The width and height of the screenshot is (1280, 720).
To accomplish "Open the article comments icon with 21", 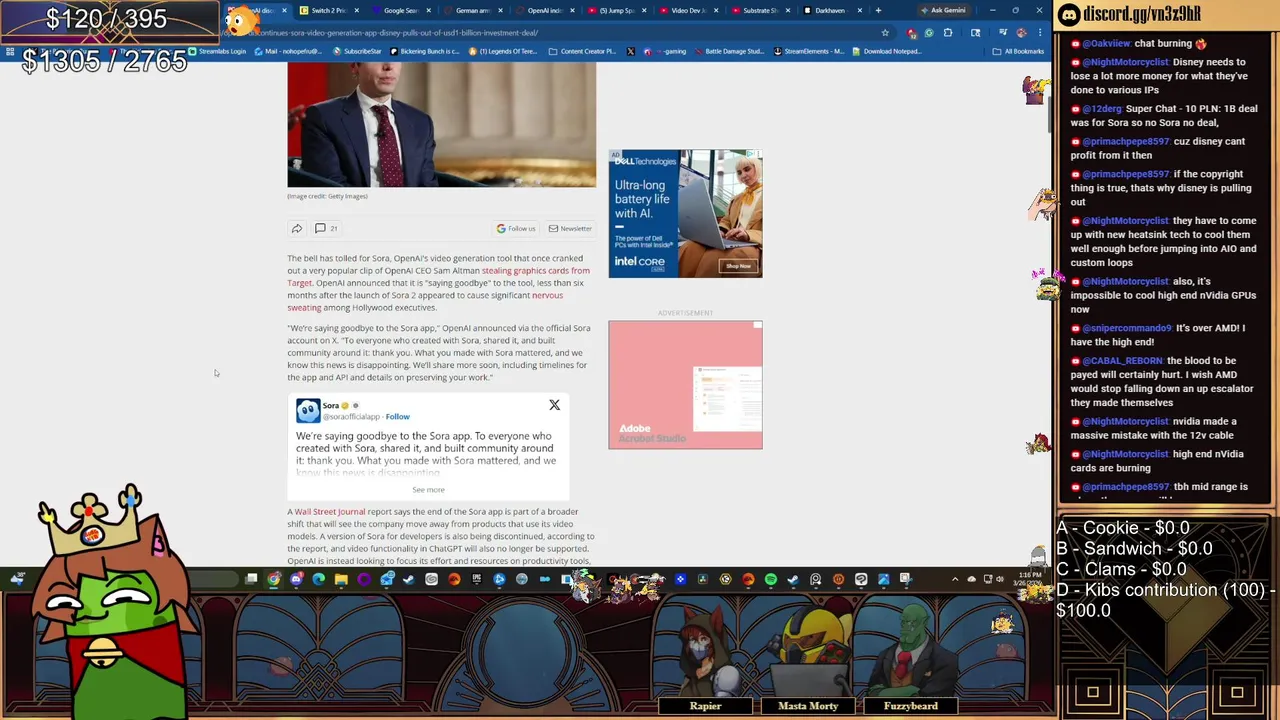I will coord(326,228).
